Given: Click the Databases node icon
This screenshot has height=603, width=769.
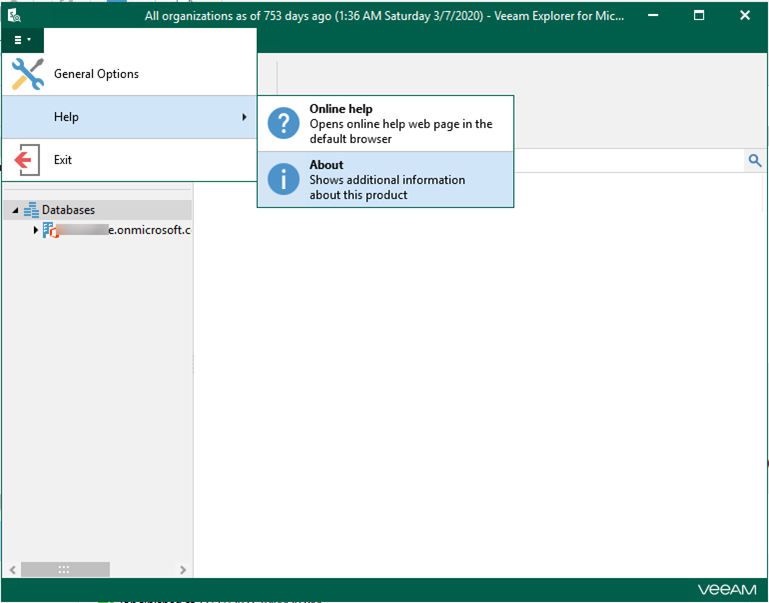Looking at the screenshot, I should 31,210.
